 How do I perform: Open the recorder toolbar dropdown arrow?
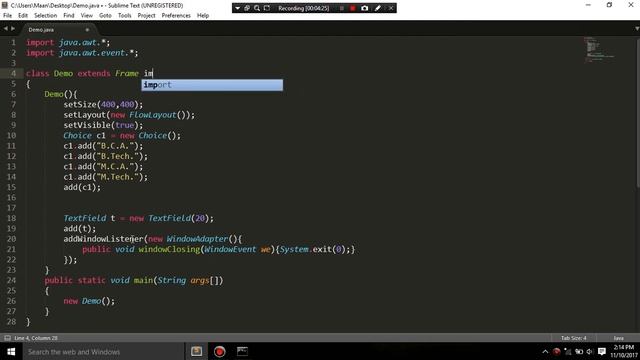(x=238, y=8)
